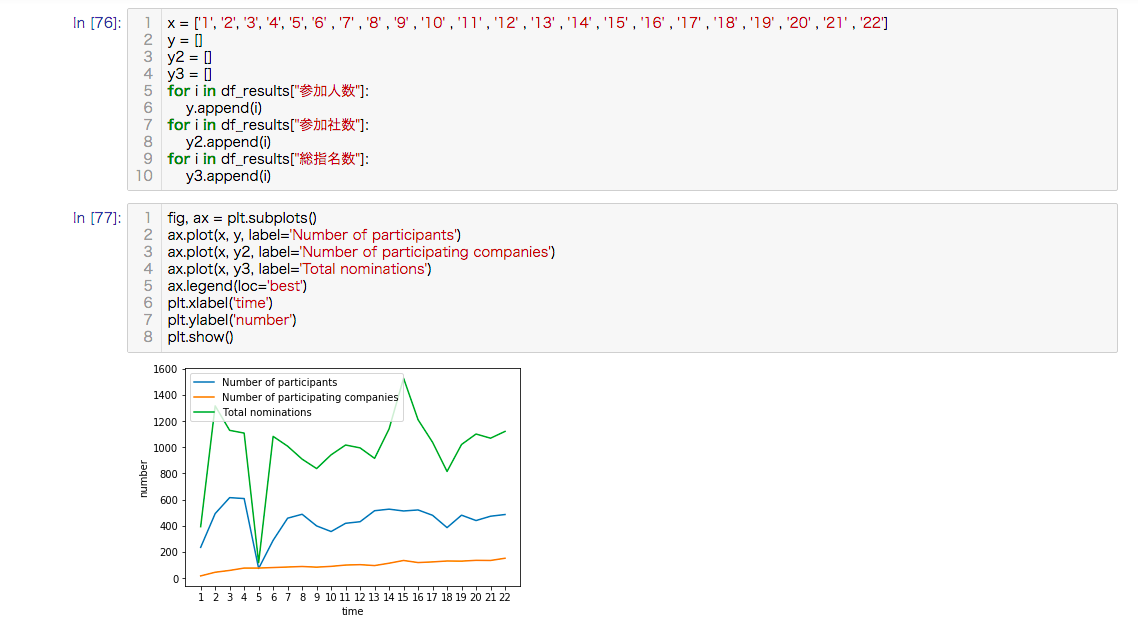Click ax.plot line labeled 'Total nominations'
The width and height of the screenshot is (1138, 626).
point(300,269)
